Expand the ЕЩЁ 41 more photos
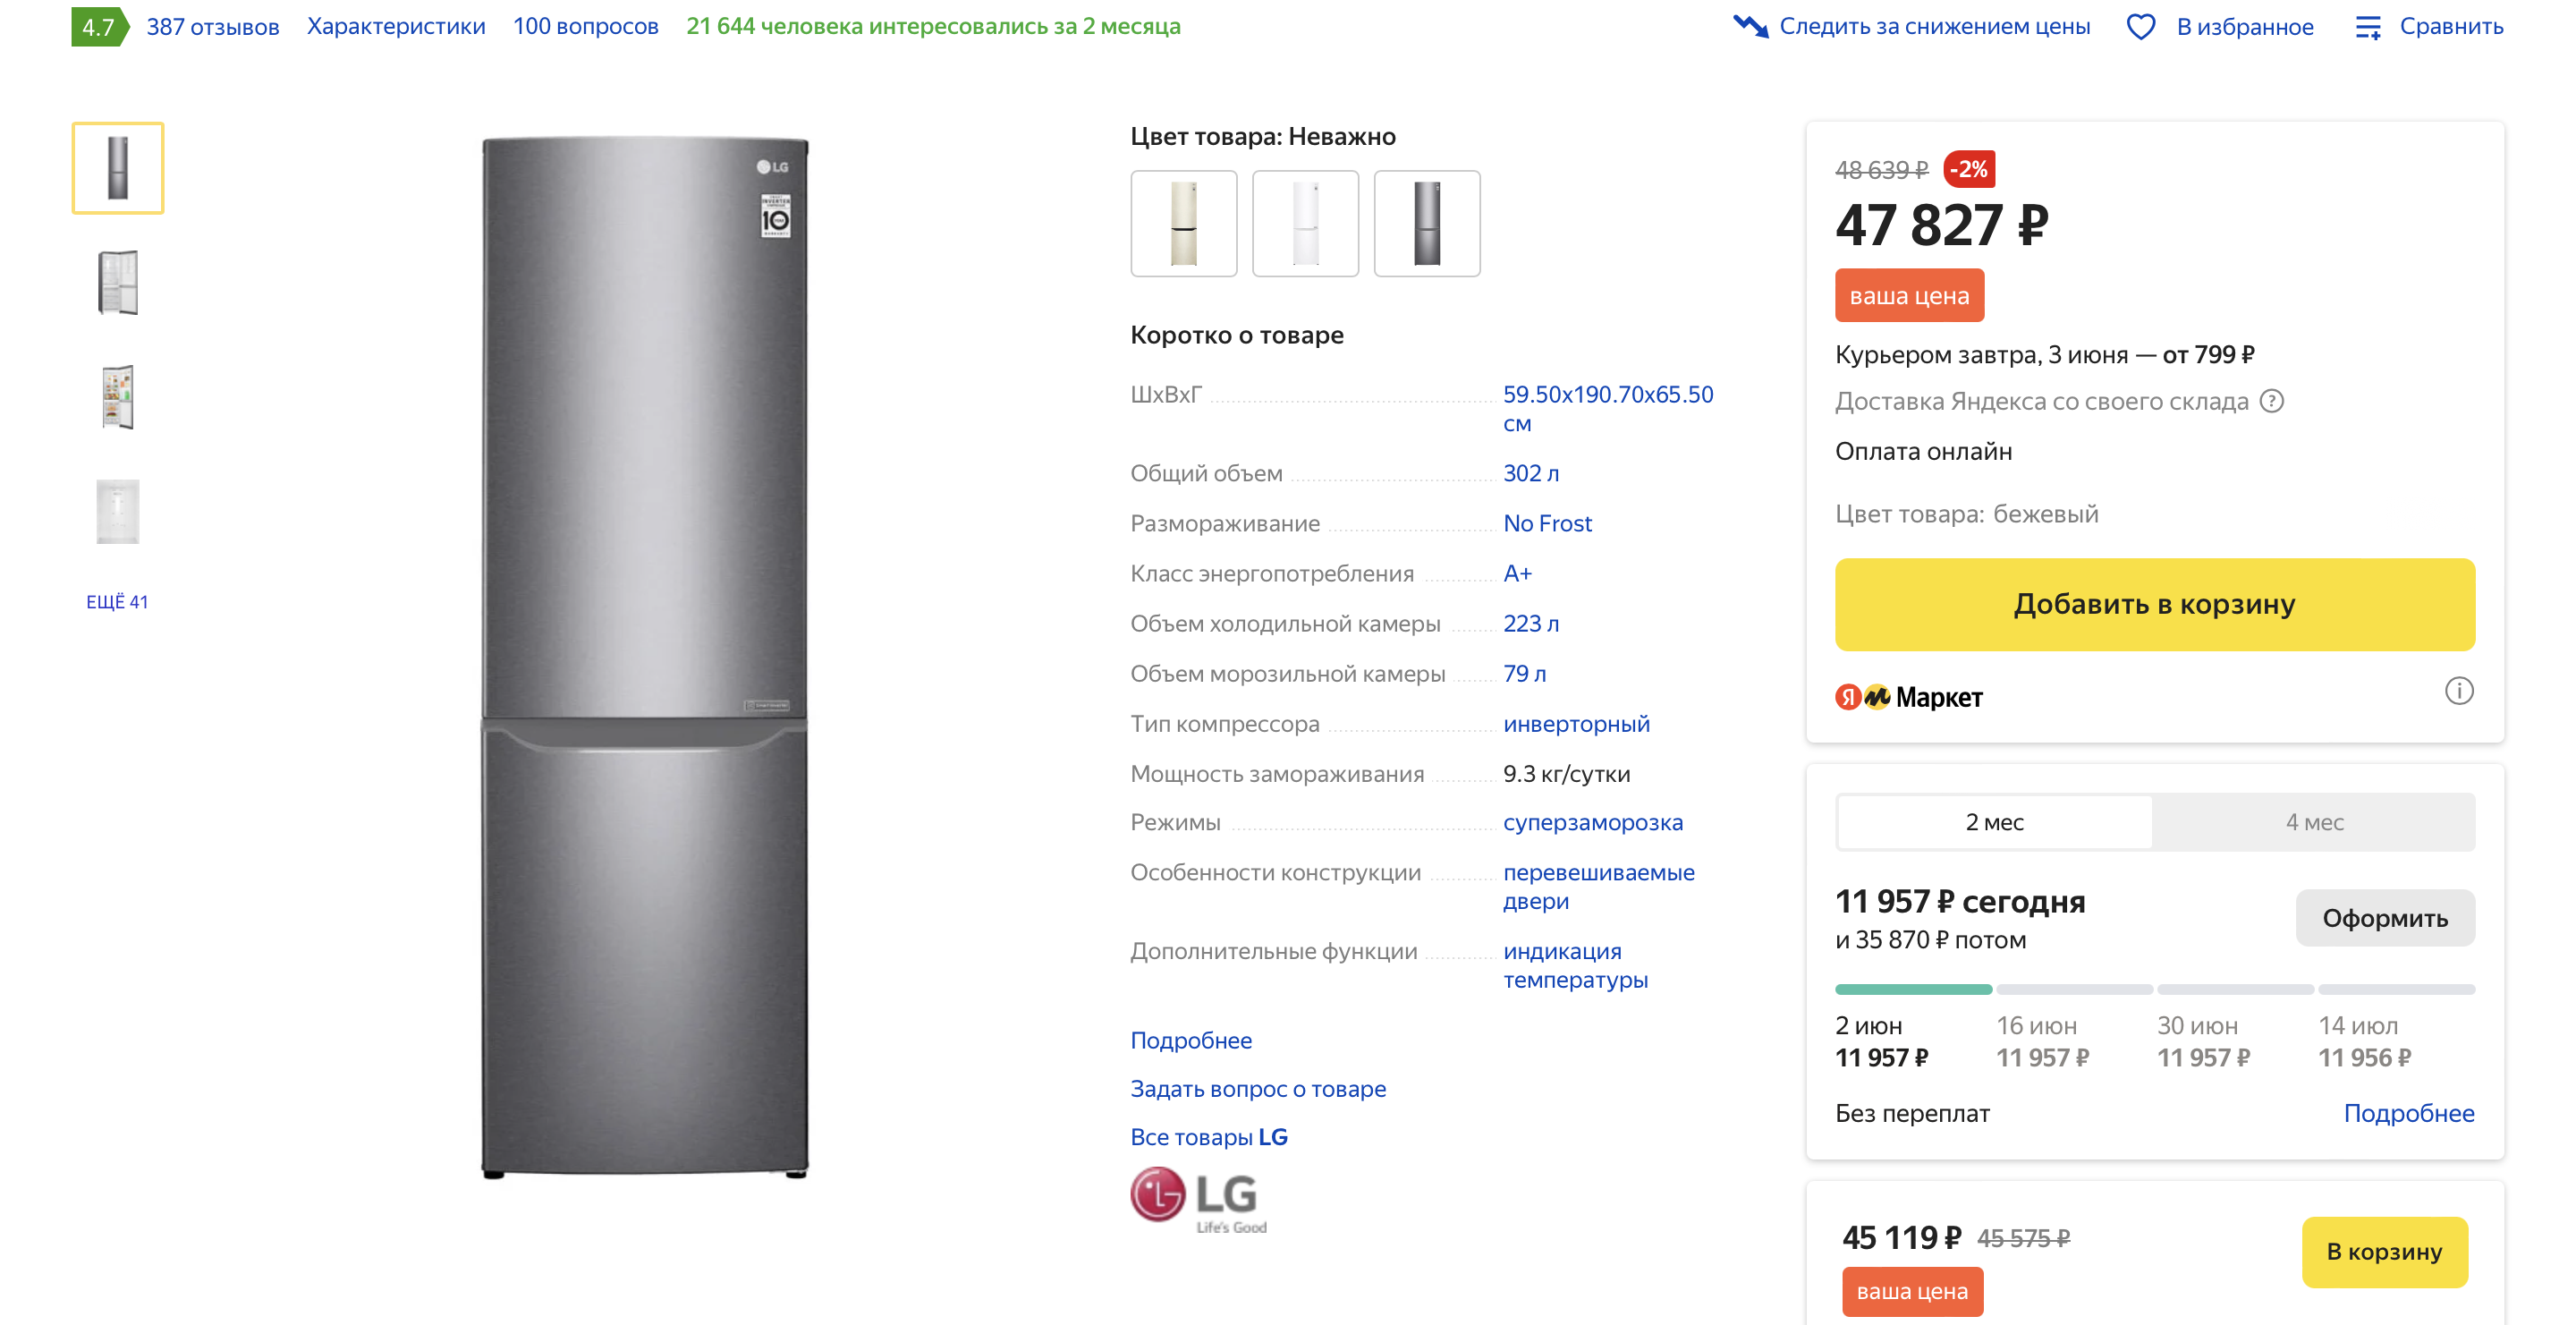2576x1325 pixels. tap(117, 602)
